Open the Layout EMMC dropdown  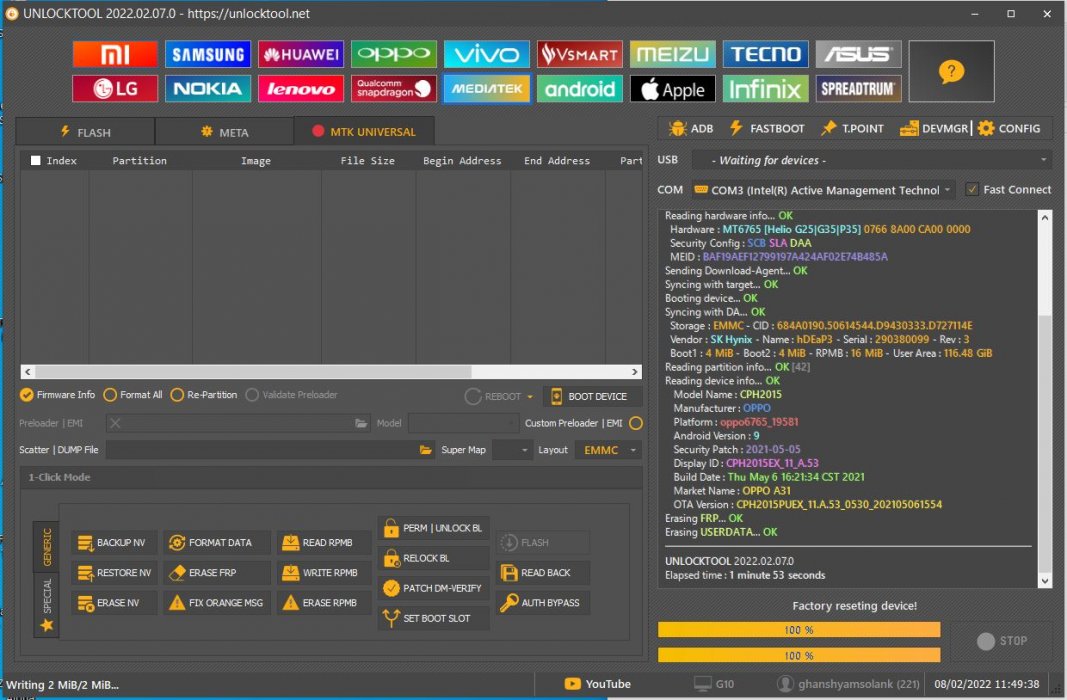point(608,450)
